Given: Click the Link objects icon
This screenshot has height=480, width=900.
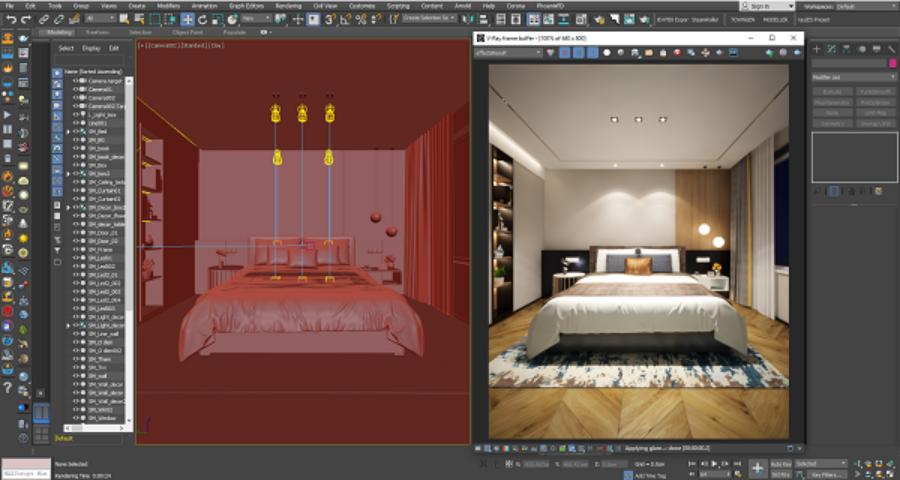Looking at the screenshot, I should [44, 19].
